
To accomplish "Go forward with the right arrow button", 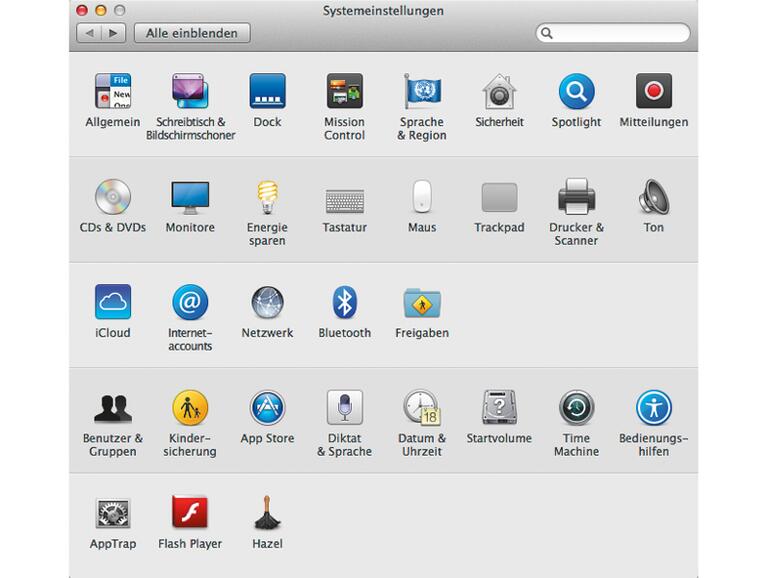I will coord(113,33).
